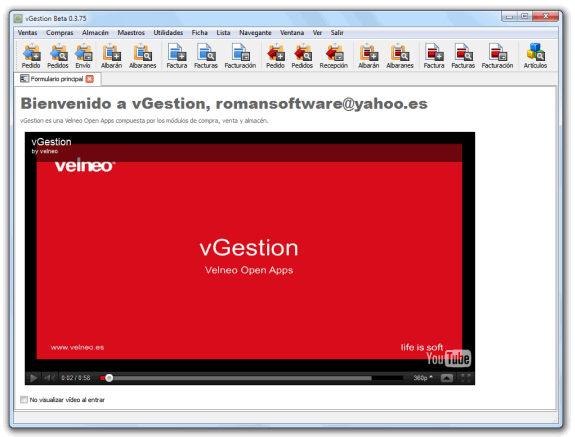Viewport: 575px width, 437px height.
Task: Minimize the vGestion window
Action: click(x=509, y=16)
